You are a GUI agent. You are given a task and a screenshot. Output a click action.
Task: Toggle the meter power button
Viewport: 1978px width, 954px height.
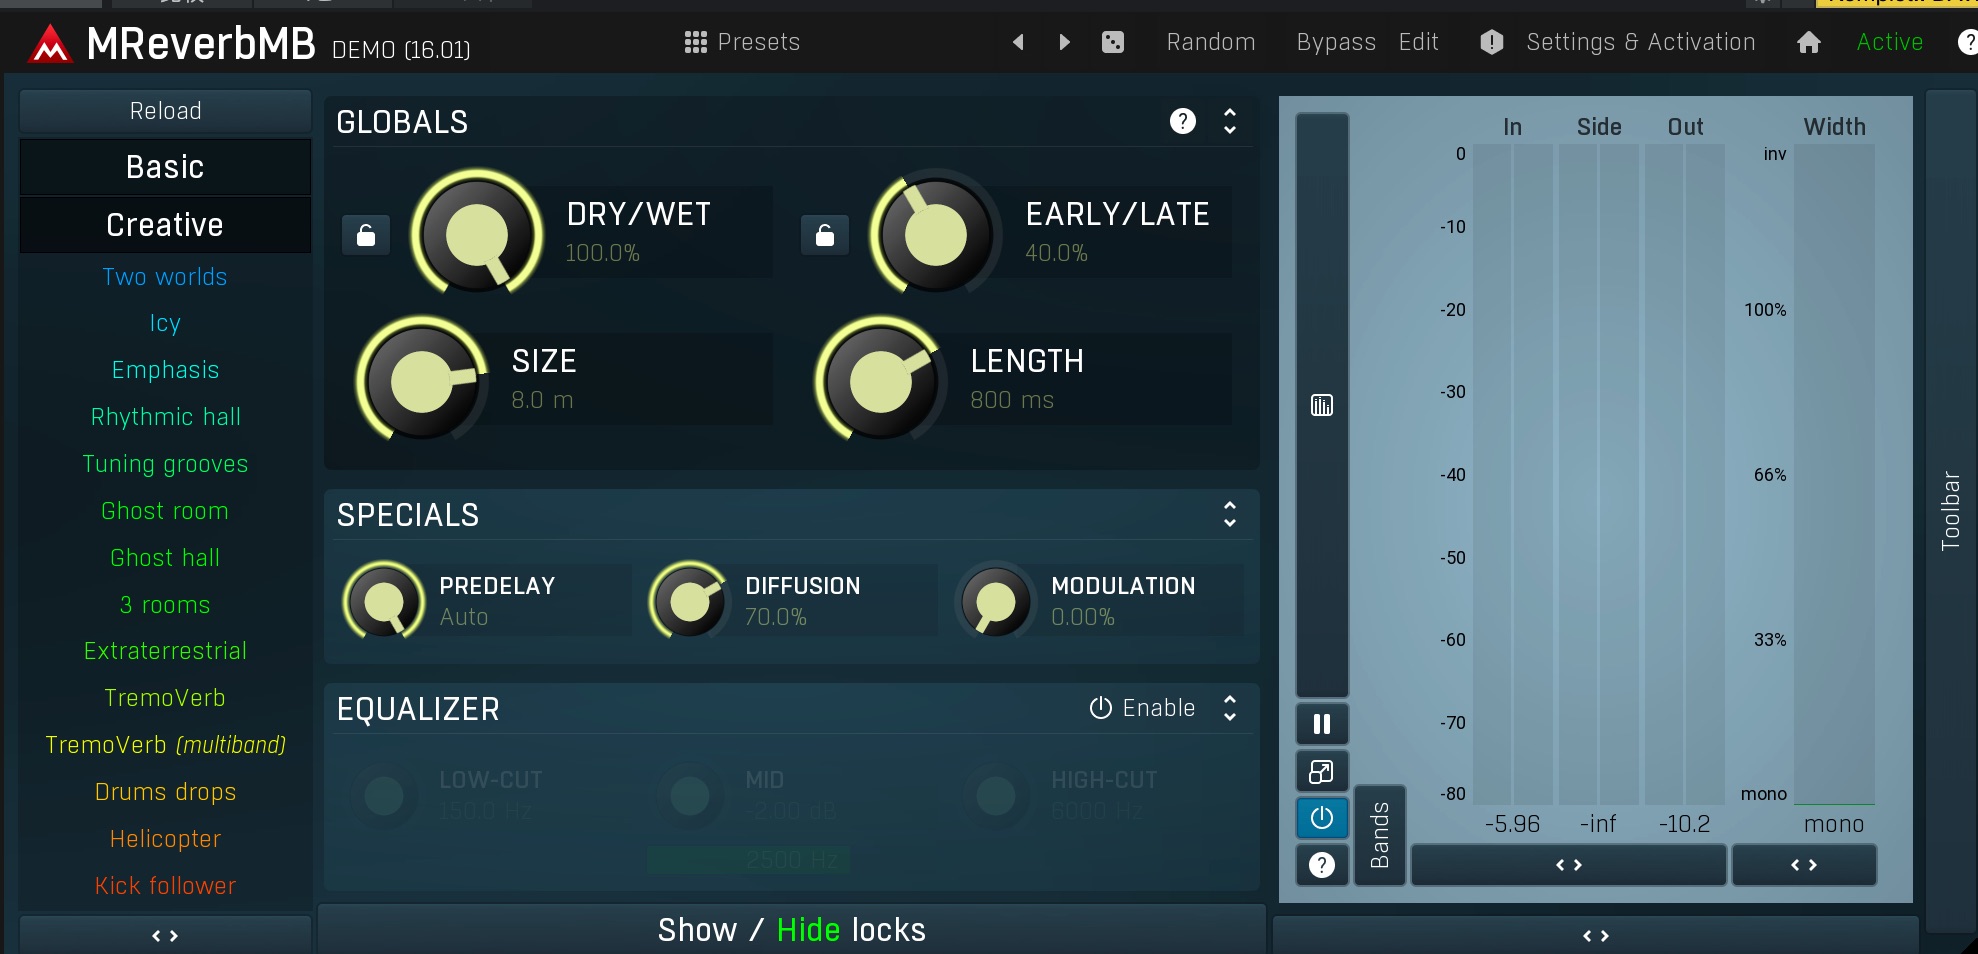1321,818
